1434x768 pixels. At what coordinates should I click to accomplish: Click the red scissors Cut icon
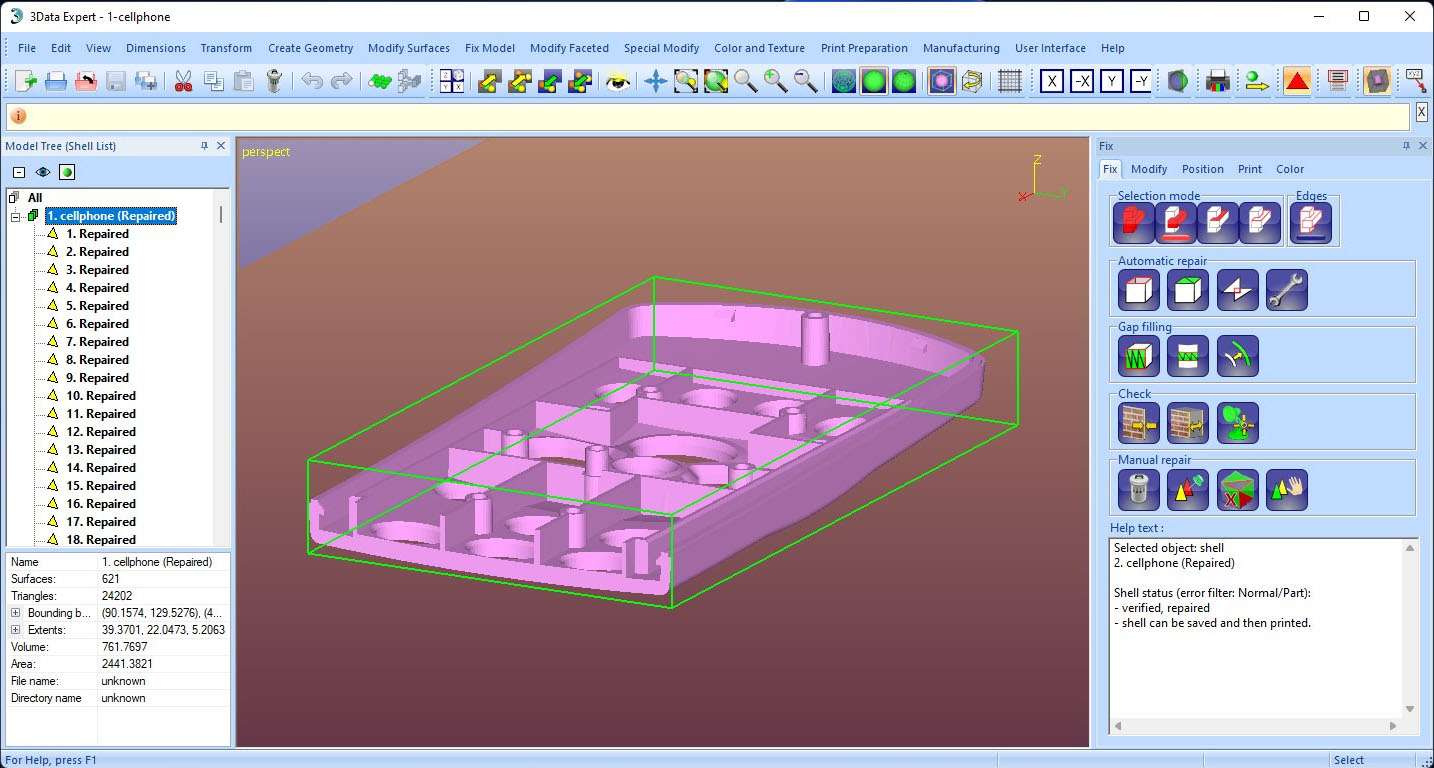point(183,81)
